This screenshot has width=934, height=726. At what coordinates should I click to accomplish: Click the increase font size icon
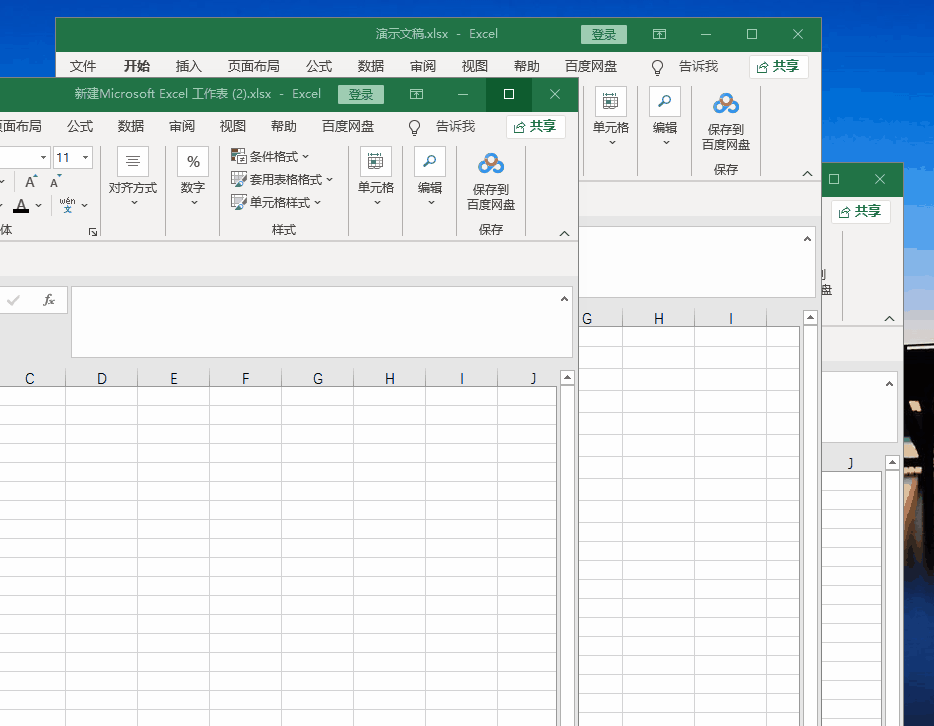coord(31,182)
